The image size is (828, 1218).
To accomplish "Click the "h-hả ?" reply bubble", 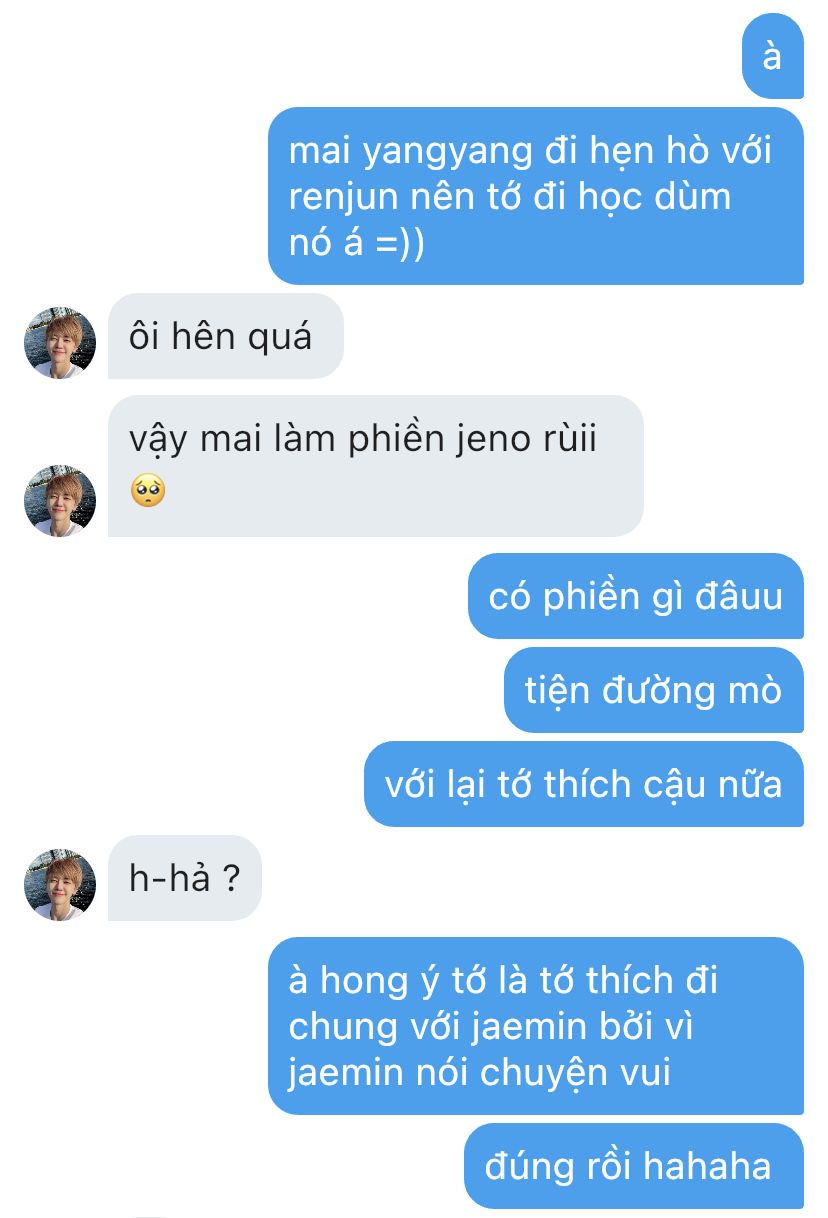I will point(185,878).
